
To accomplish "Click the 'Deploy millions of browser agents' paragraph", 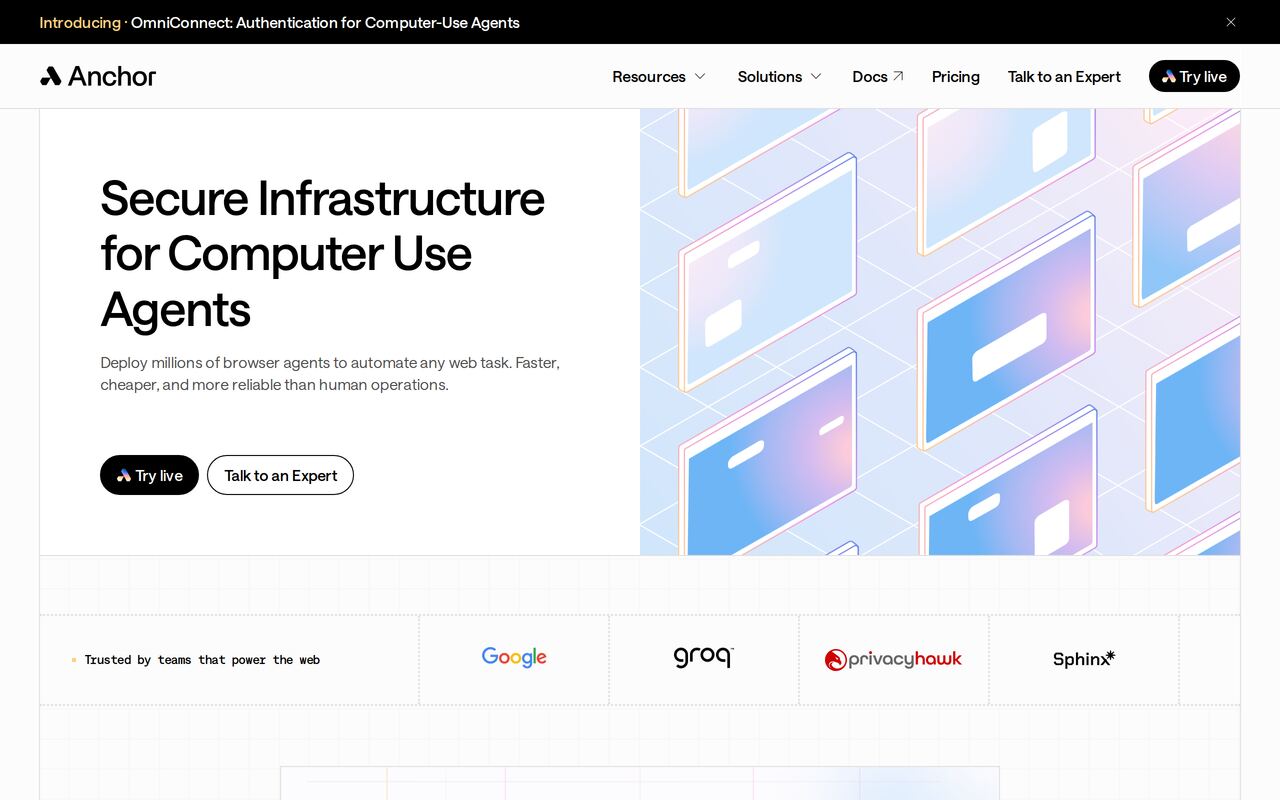I will pyautogui.click(x=330, y=373).
